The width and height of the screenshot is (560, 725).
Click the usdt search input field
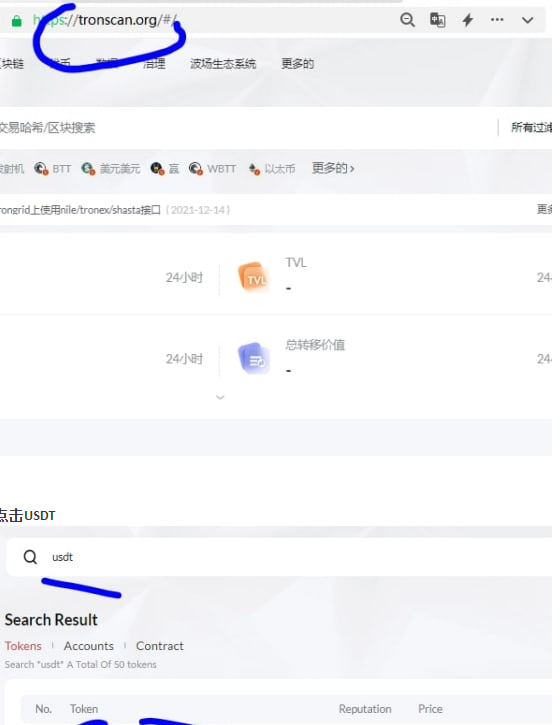click(x=279, y=557)
